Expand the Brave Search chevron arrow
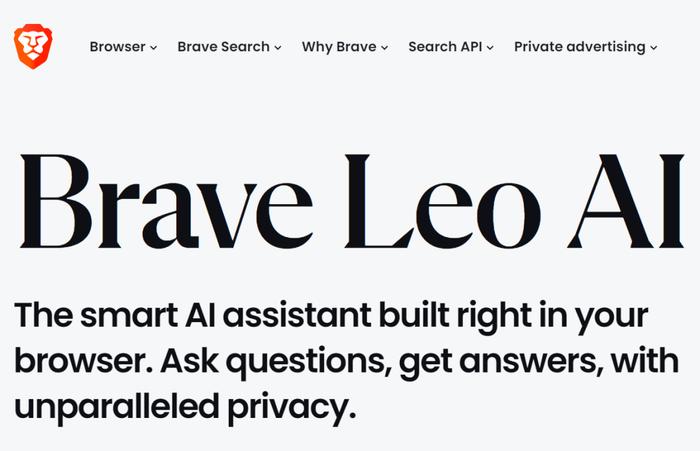This screenshot has height=451, width=700. tap(278, 47)
